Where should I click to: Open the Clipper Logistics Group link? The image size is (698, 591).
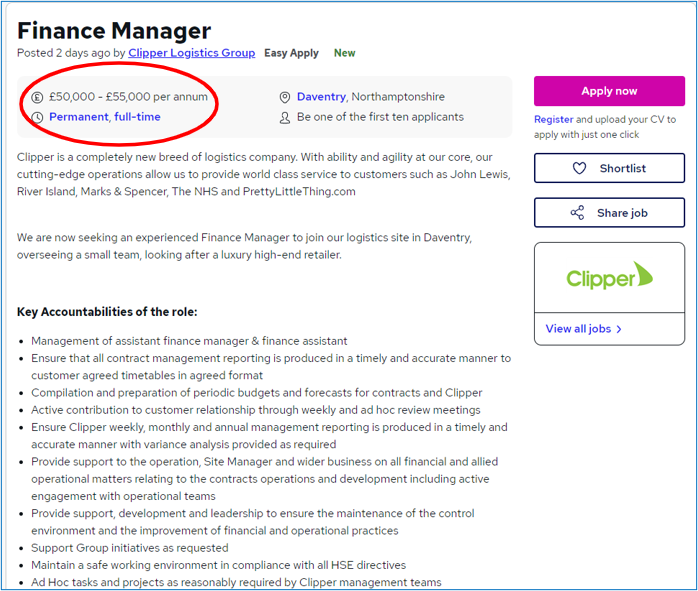tap(192, 53)
